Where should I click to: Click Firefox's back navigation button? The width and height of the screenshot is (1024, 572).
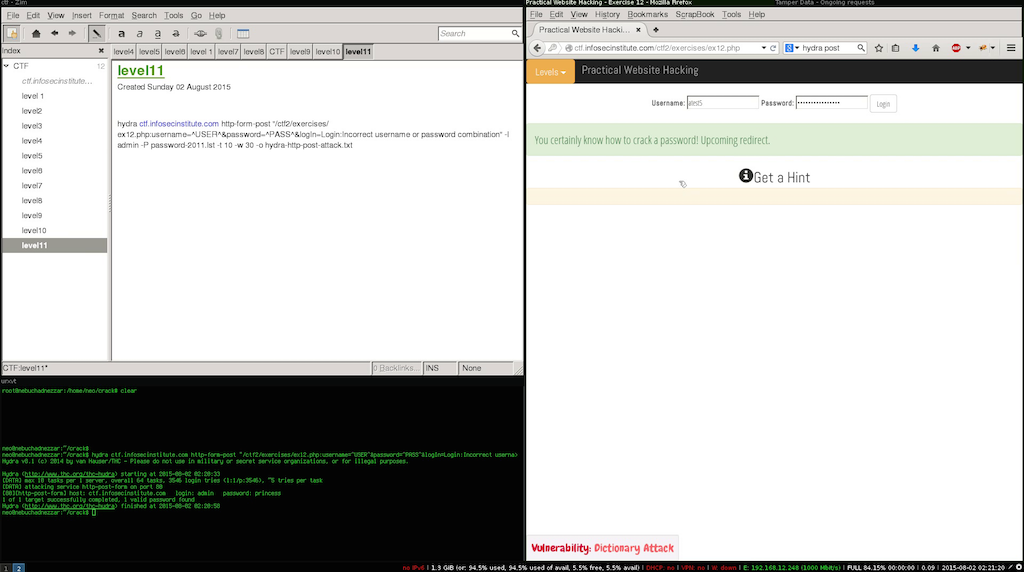(537, 48)
